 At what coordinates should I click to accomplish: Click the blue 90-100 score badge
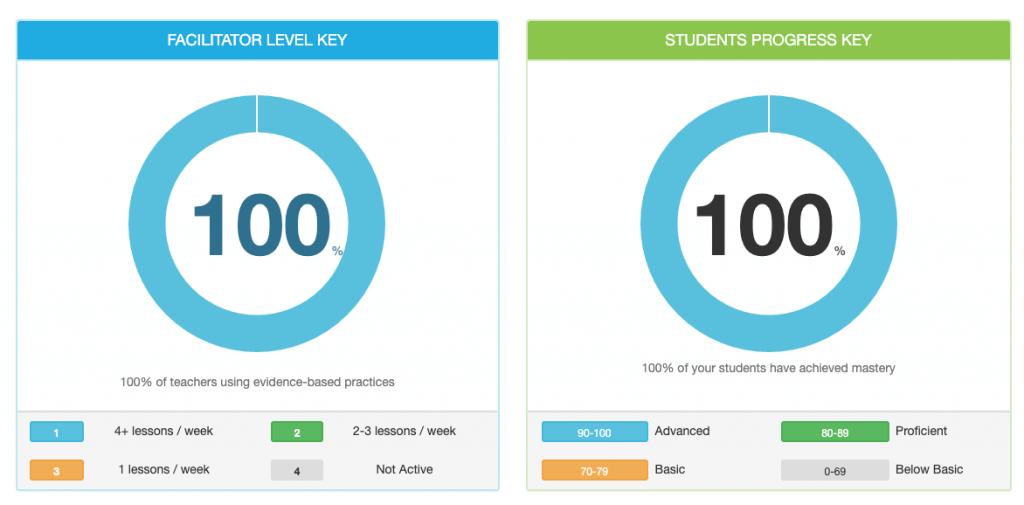594,432
